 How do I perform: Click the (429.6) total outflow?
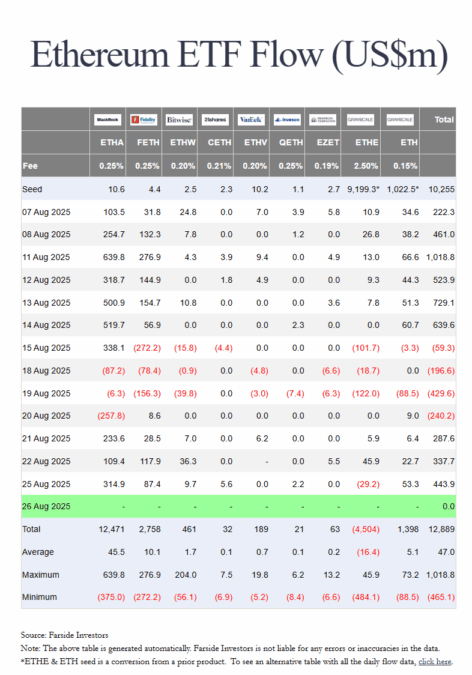pos(441,394)
